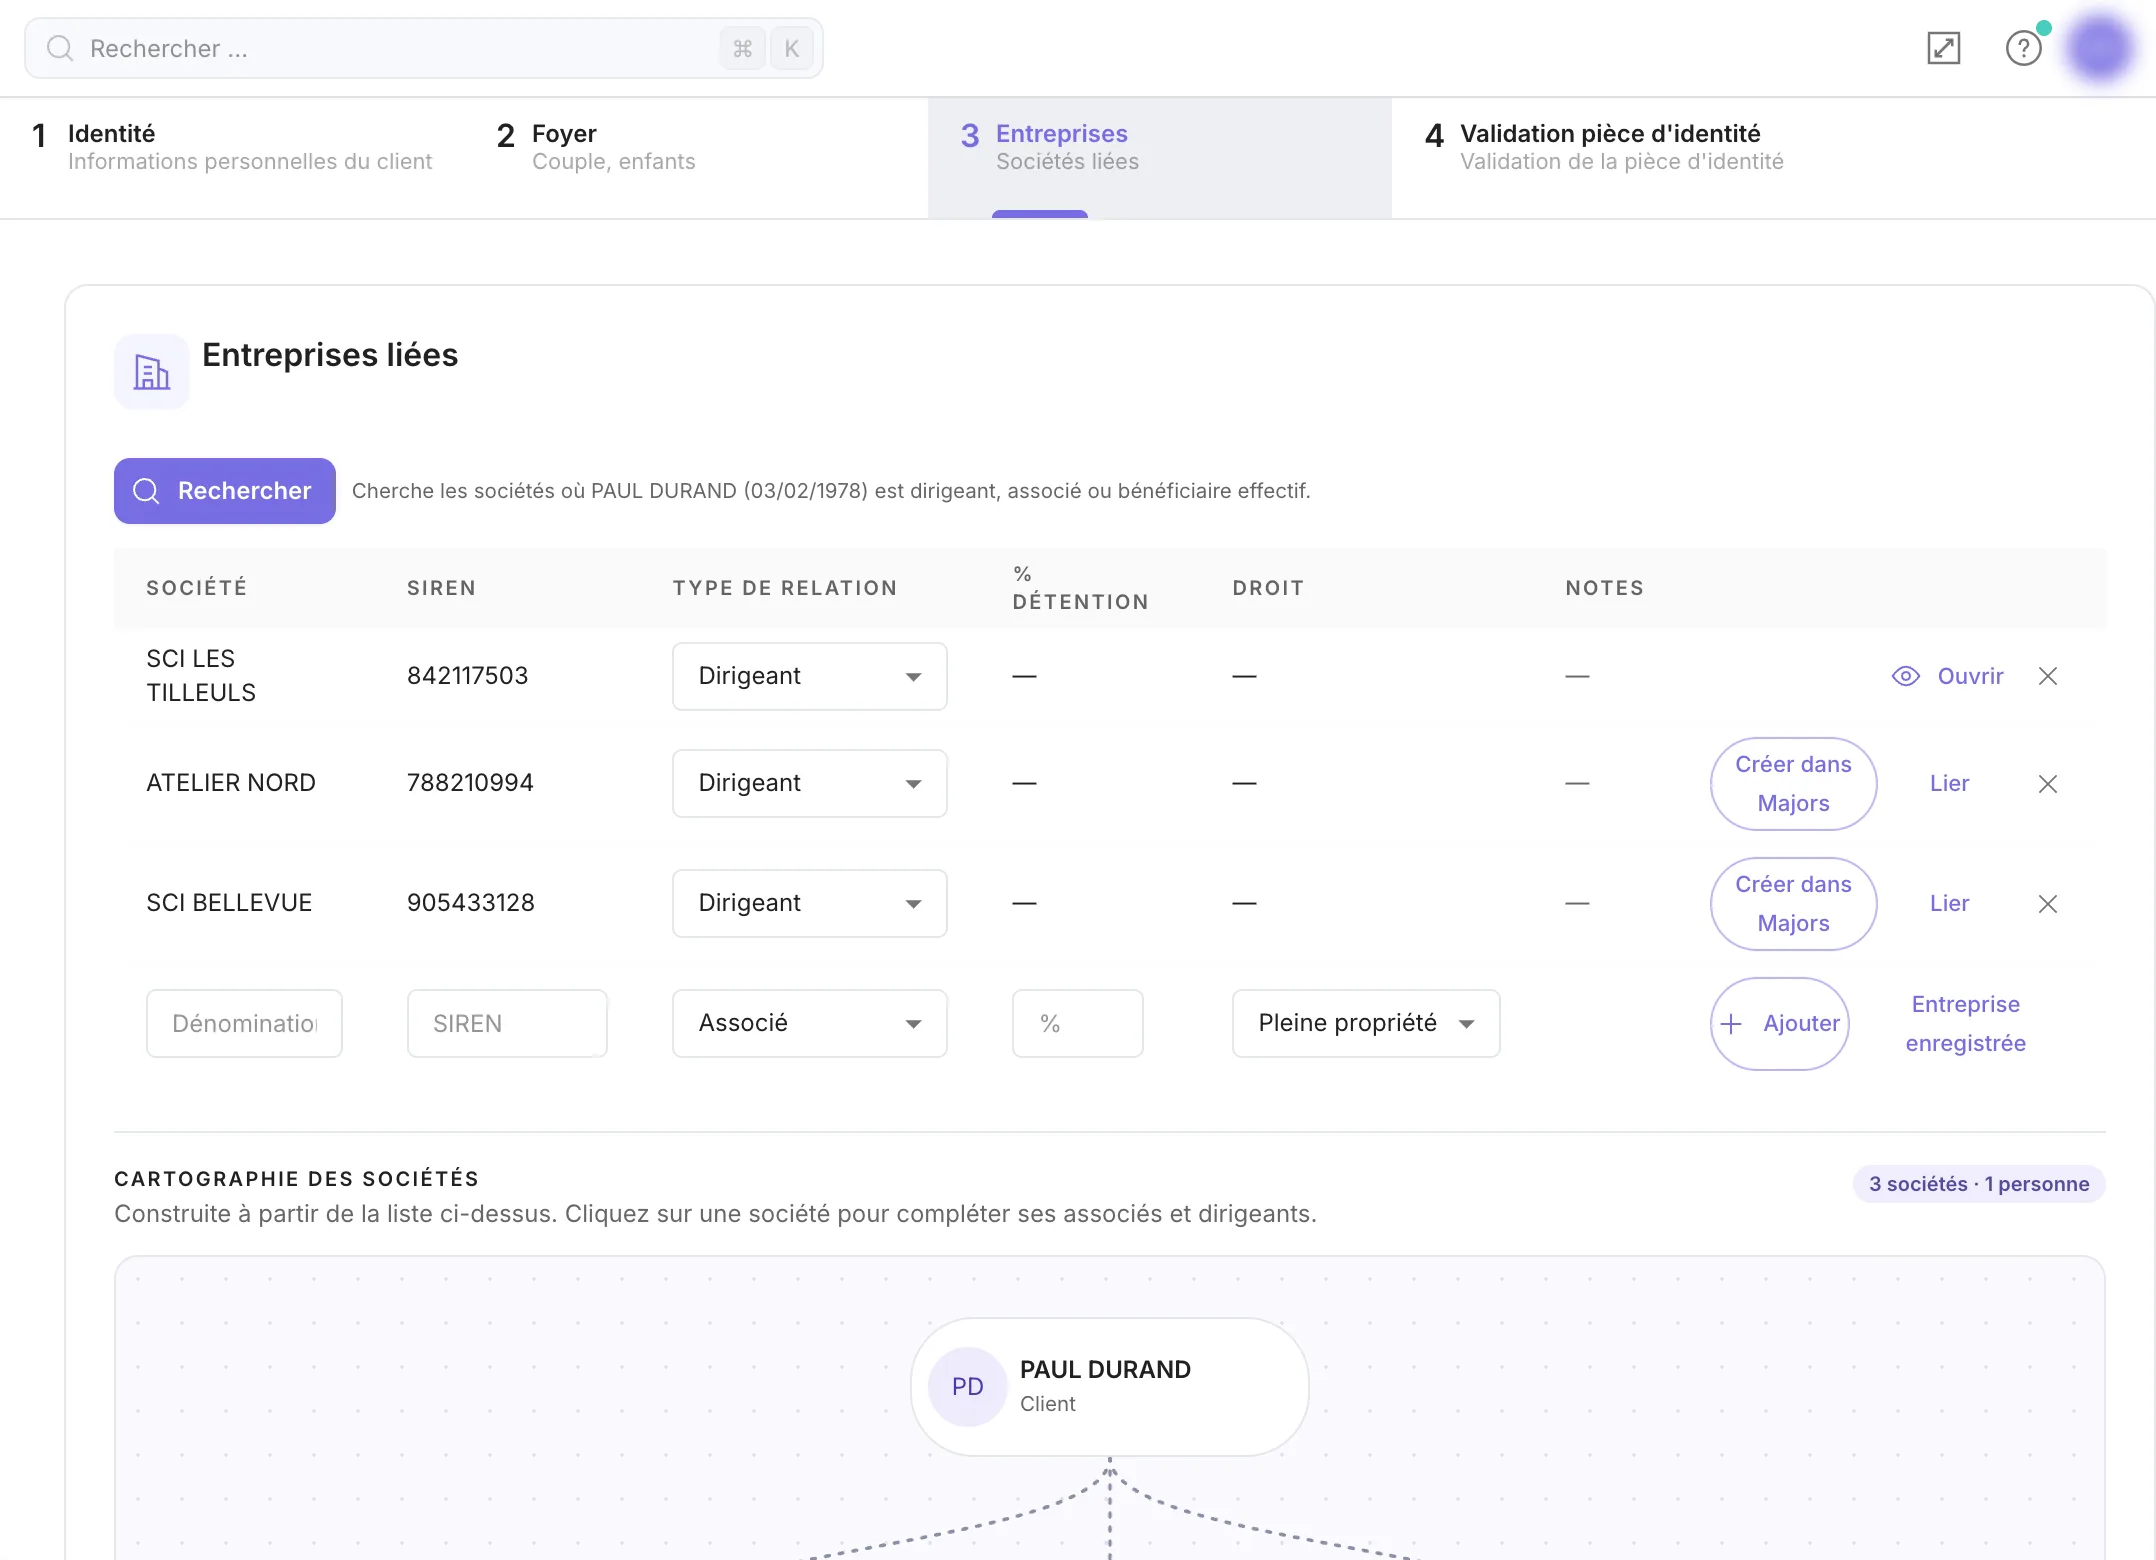Focus the Dénomination input field
Image resolution: width=2156 pixels, height=1560 pixels.
(244, 1023)
